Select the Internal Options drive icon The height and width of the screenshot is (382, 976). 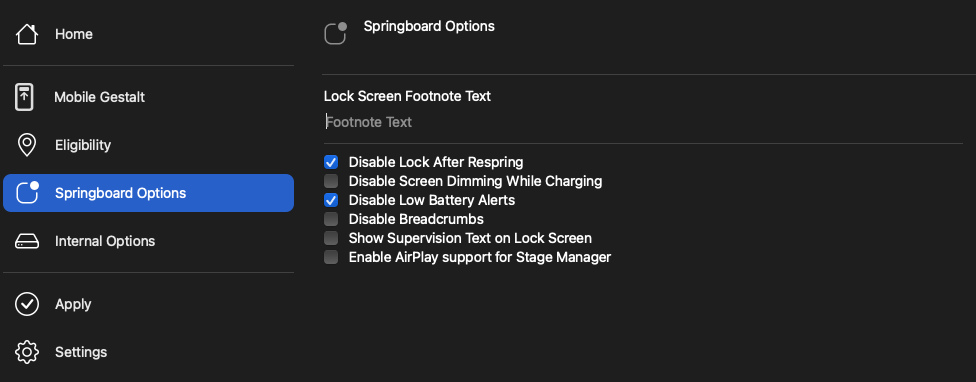[27, 241]
